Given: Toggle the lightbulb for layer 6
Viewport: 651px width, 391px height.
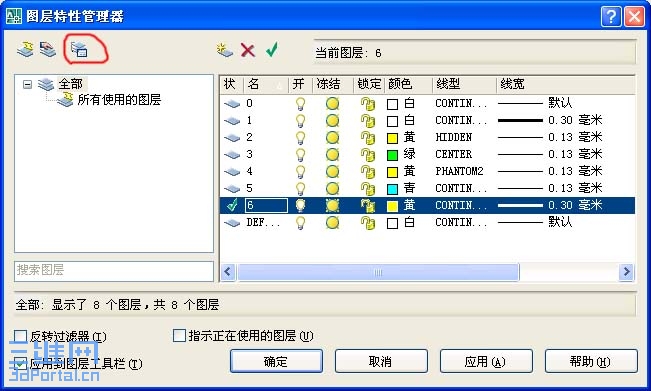Looking at the screenshot, I should 300,205.
